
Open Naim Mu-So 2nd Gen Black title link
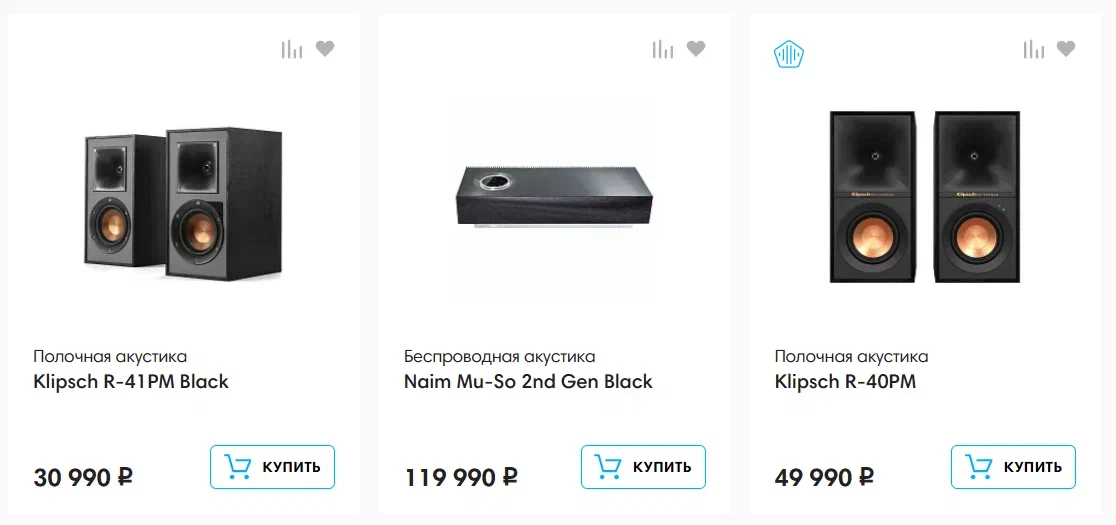[x=528, y=381]
